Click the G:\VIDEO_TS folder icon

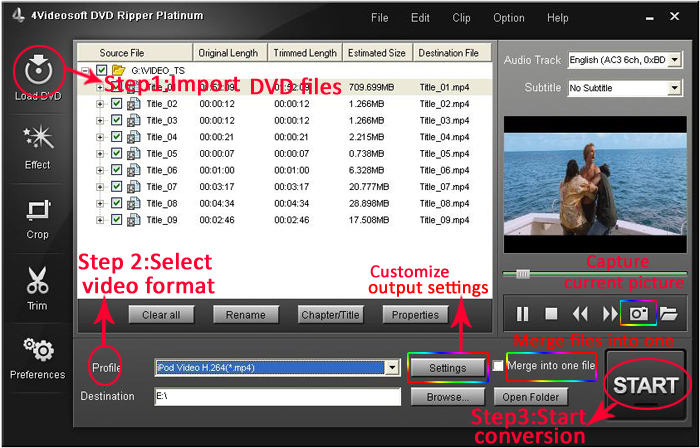point(118,71)
